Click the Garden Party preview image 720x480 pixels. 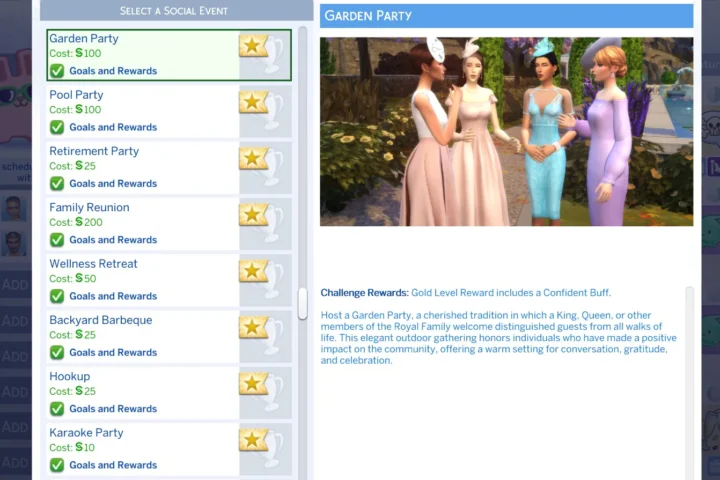(506, 131)
